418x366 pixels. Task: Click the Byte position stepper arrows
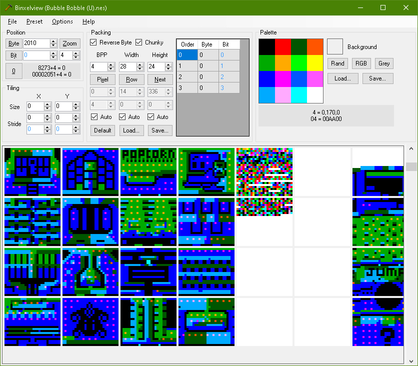click(x=53, y=43)
